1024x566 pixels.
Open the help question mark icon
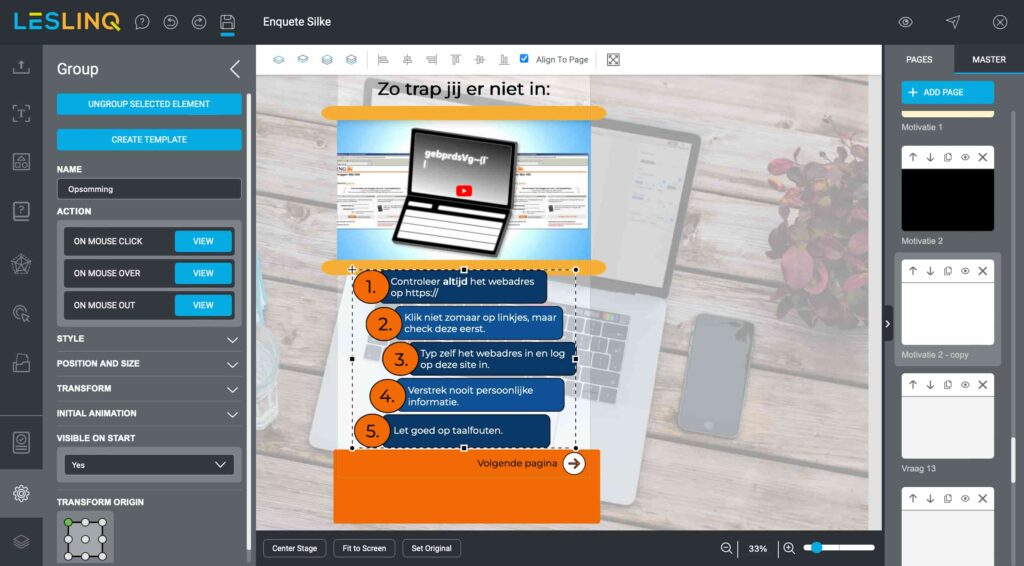142,22
